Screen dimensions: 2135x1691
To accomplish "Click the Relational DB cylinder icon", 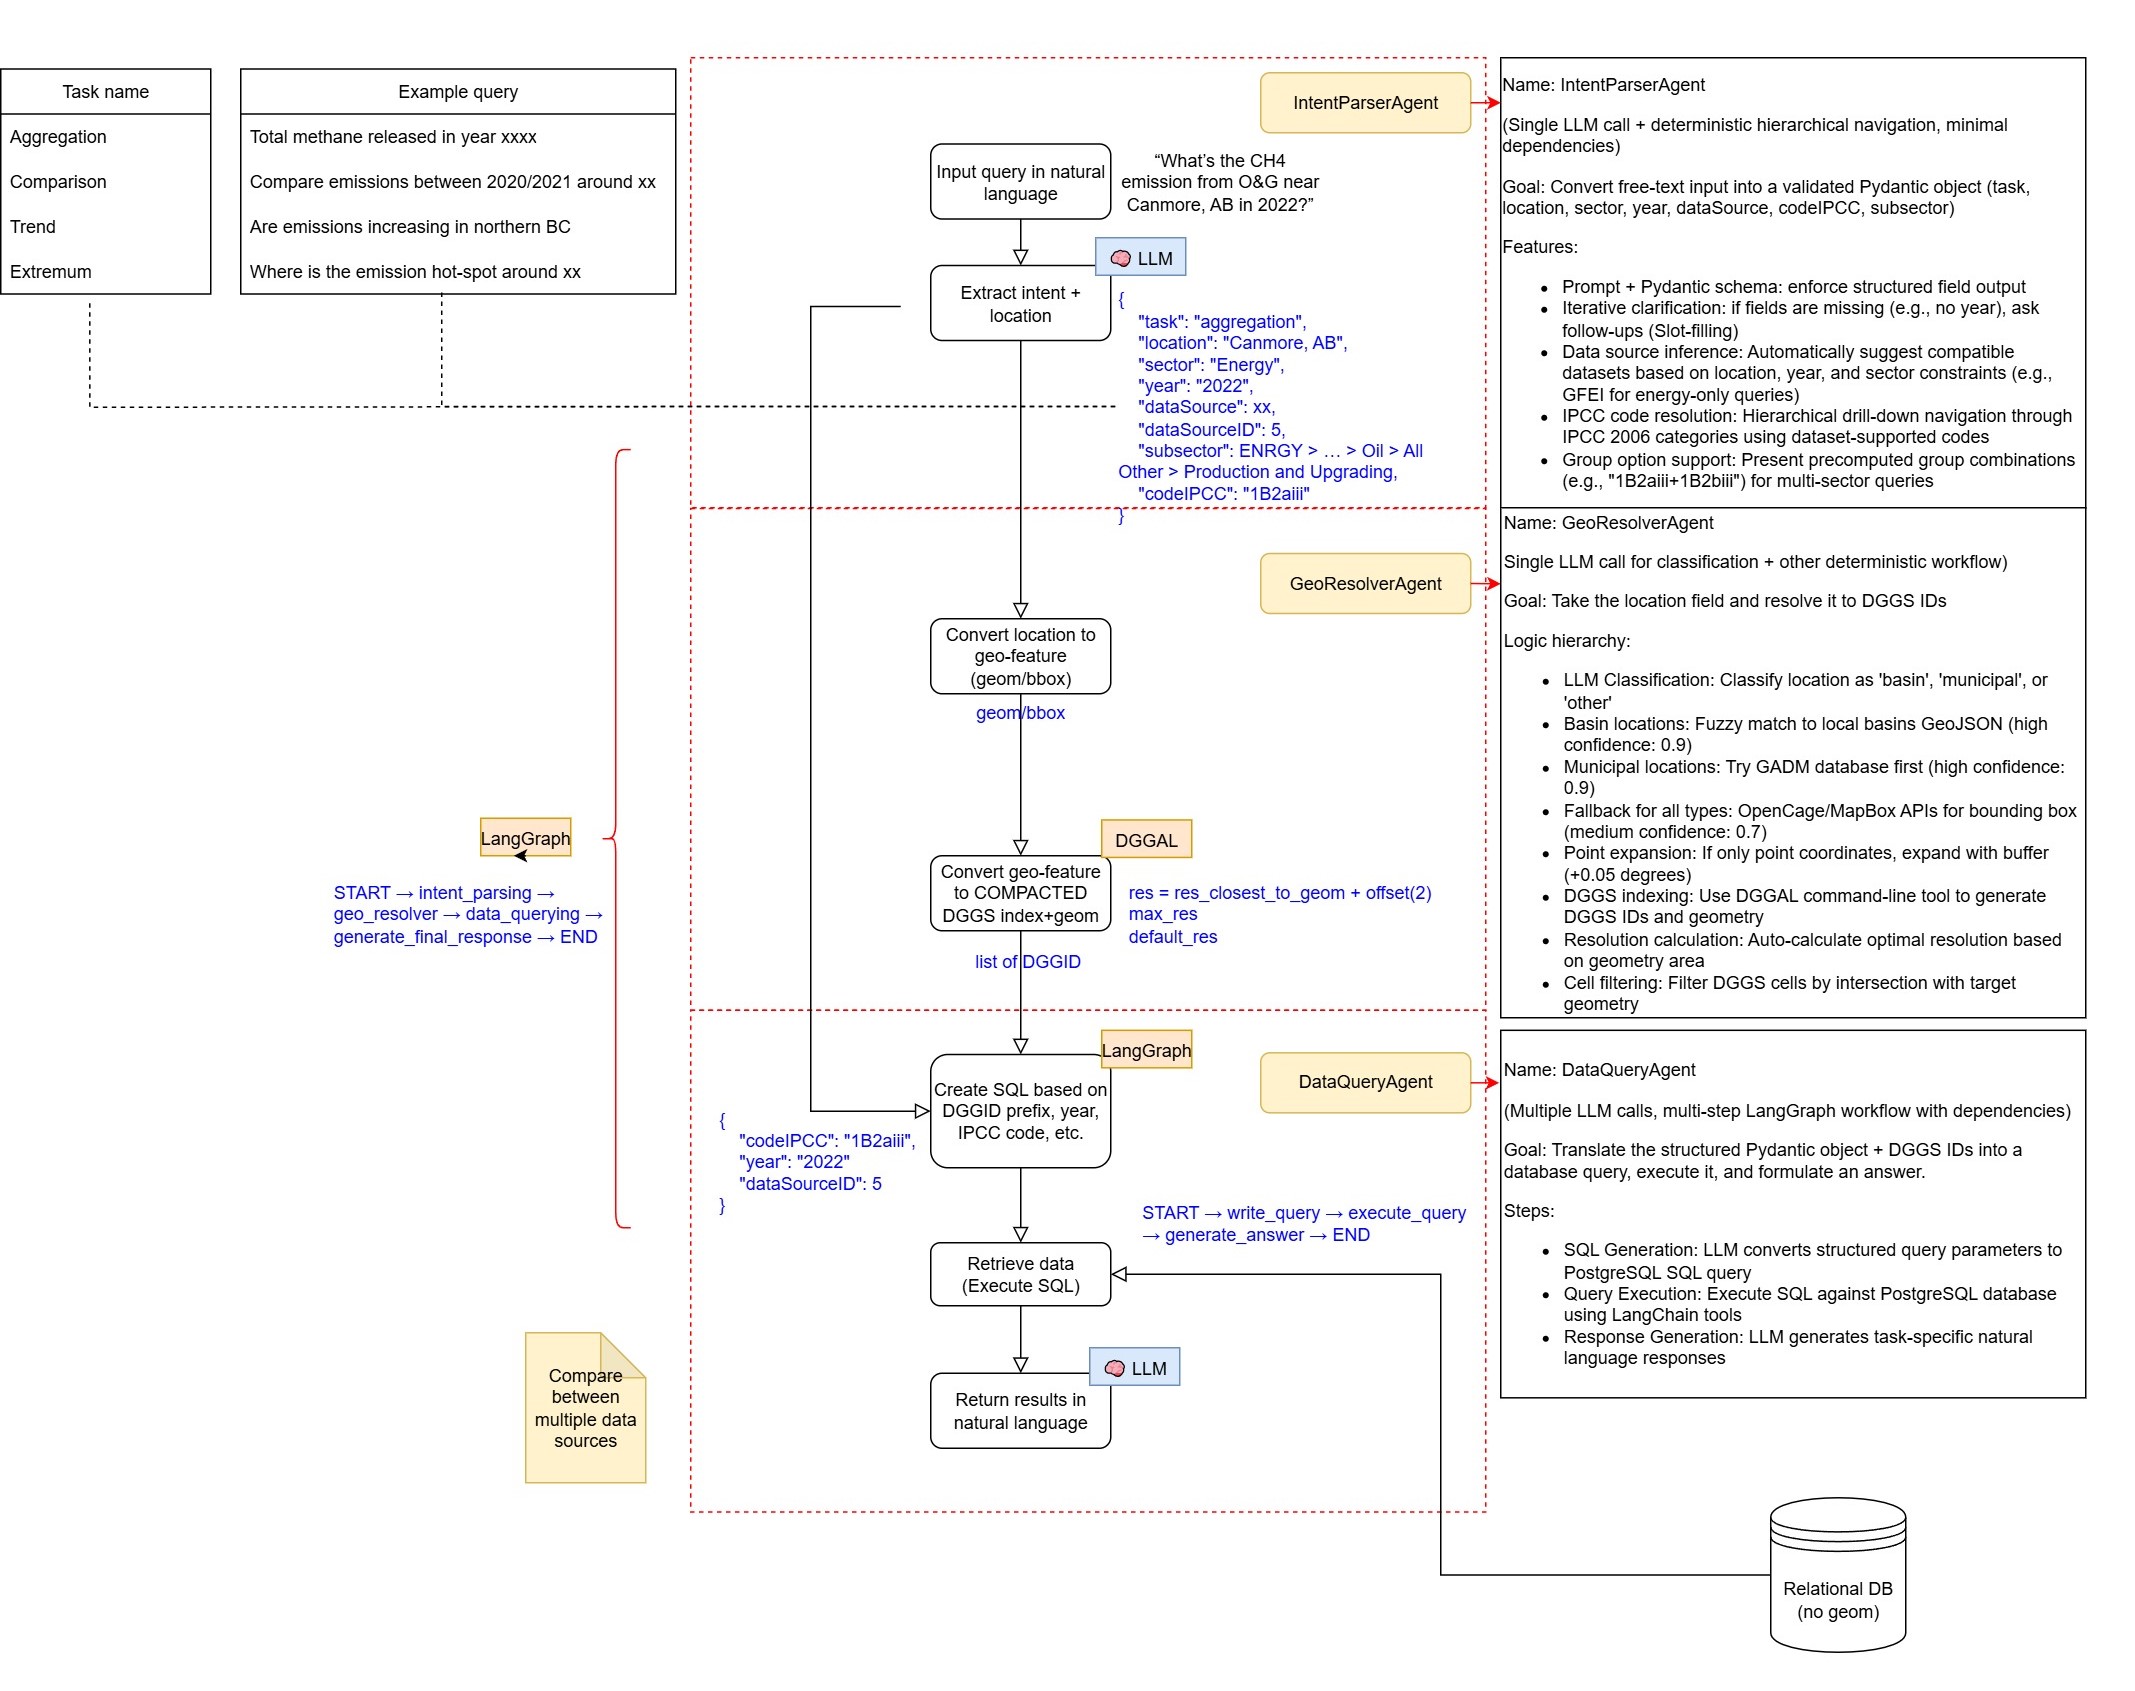I will point(1837,1573).
